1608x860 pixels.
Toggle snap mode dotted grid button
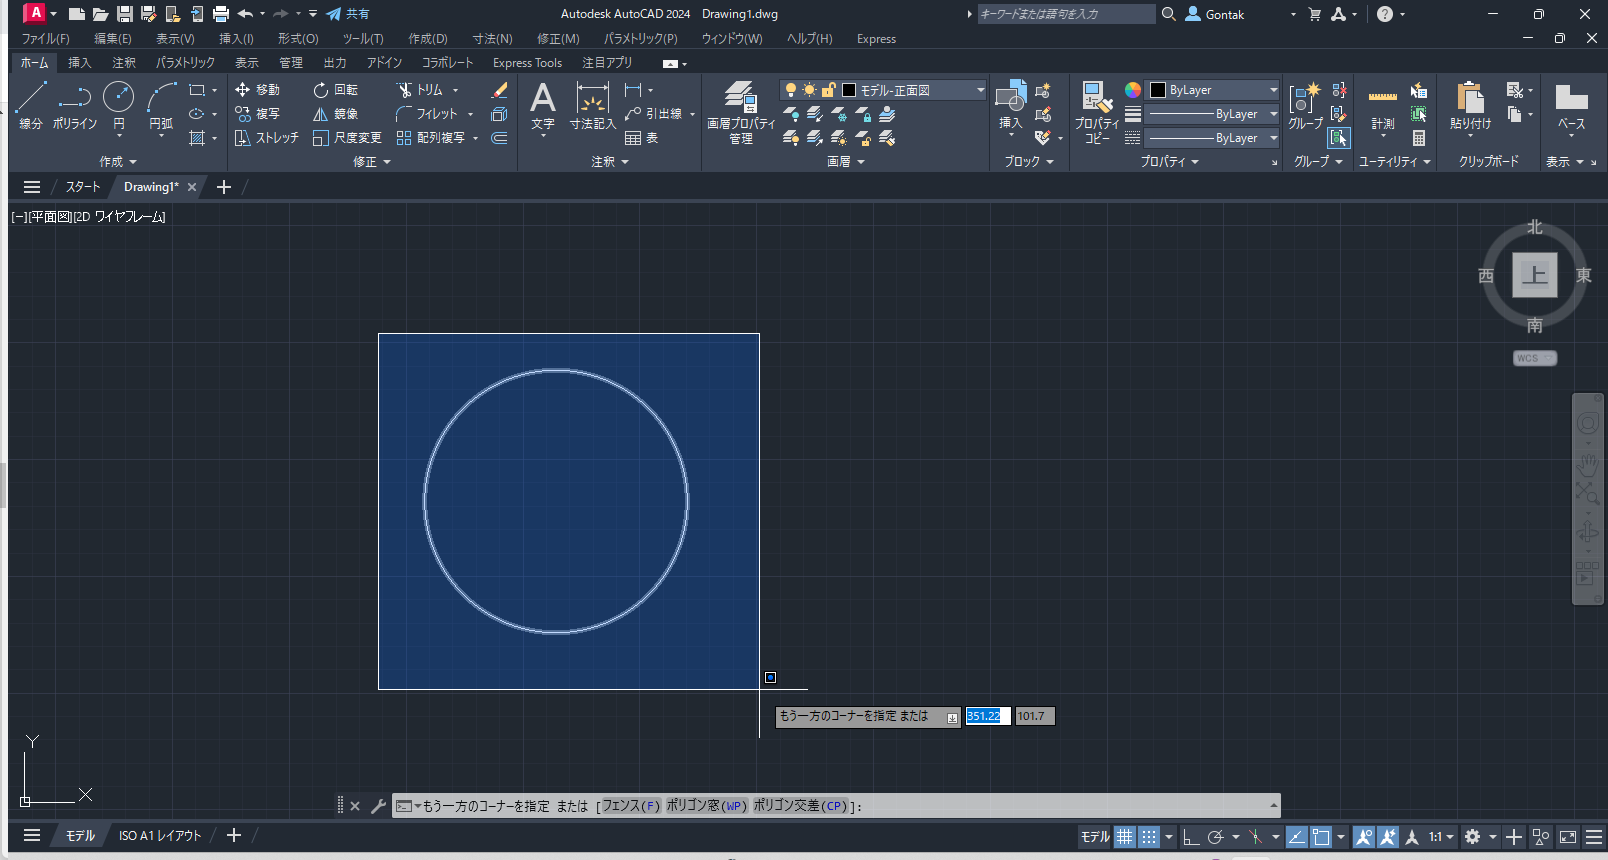(1149, 837)
